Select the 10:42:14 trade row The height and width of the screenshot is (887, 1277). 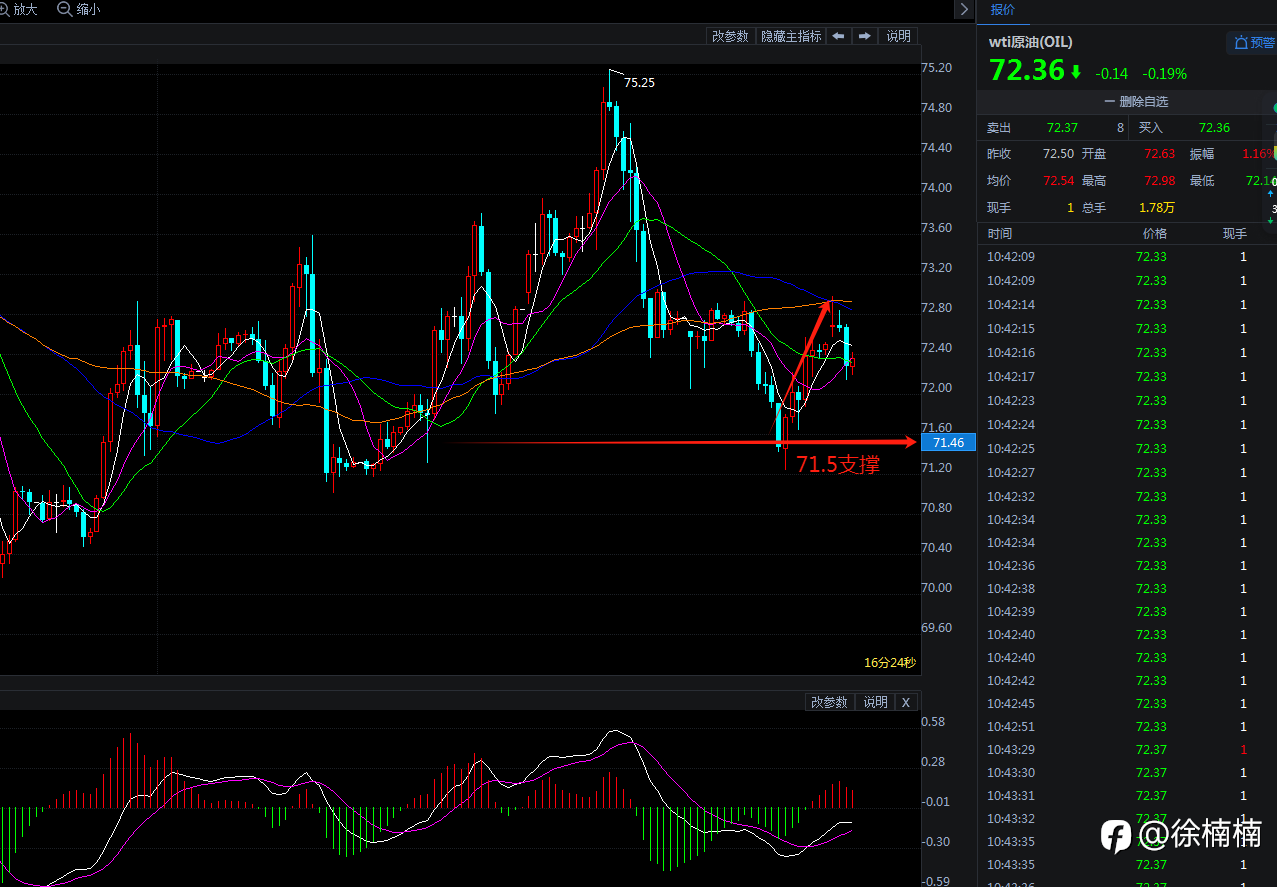1127,305
